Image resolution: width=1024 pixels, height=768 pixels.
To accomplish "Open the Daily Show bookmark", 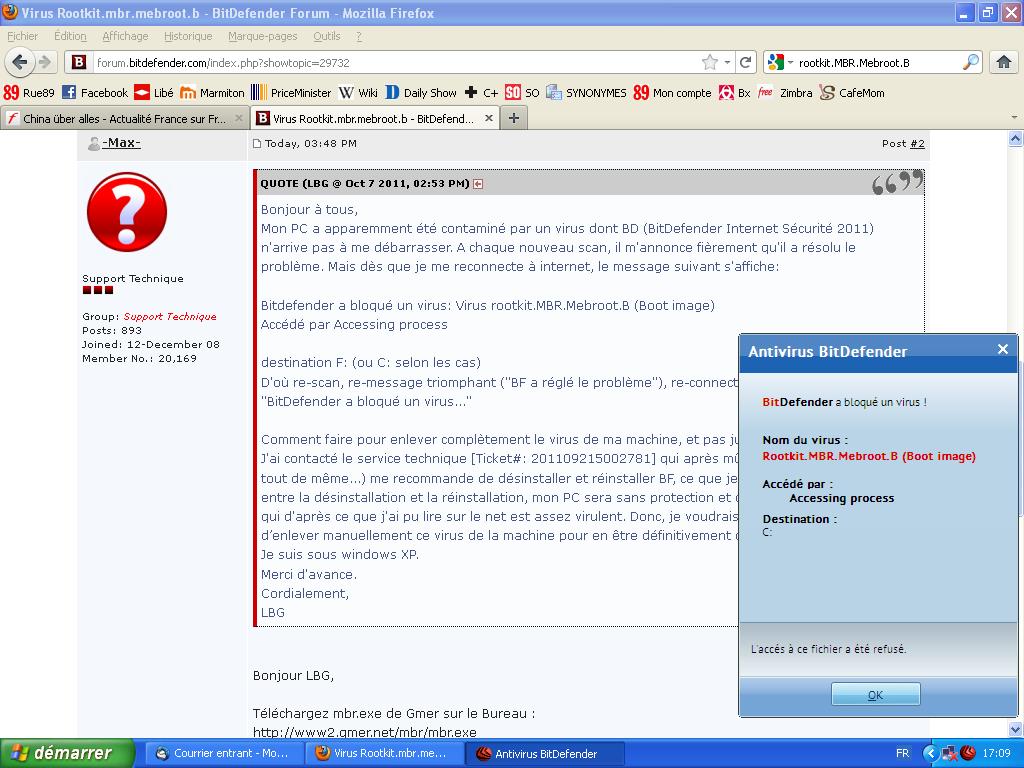I will coord(421,93).
